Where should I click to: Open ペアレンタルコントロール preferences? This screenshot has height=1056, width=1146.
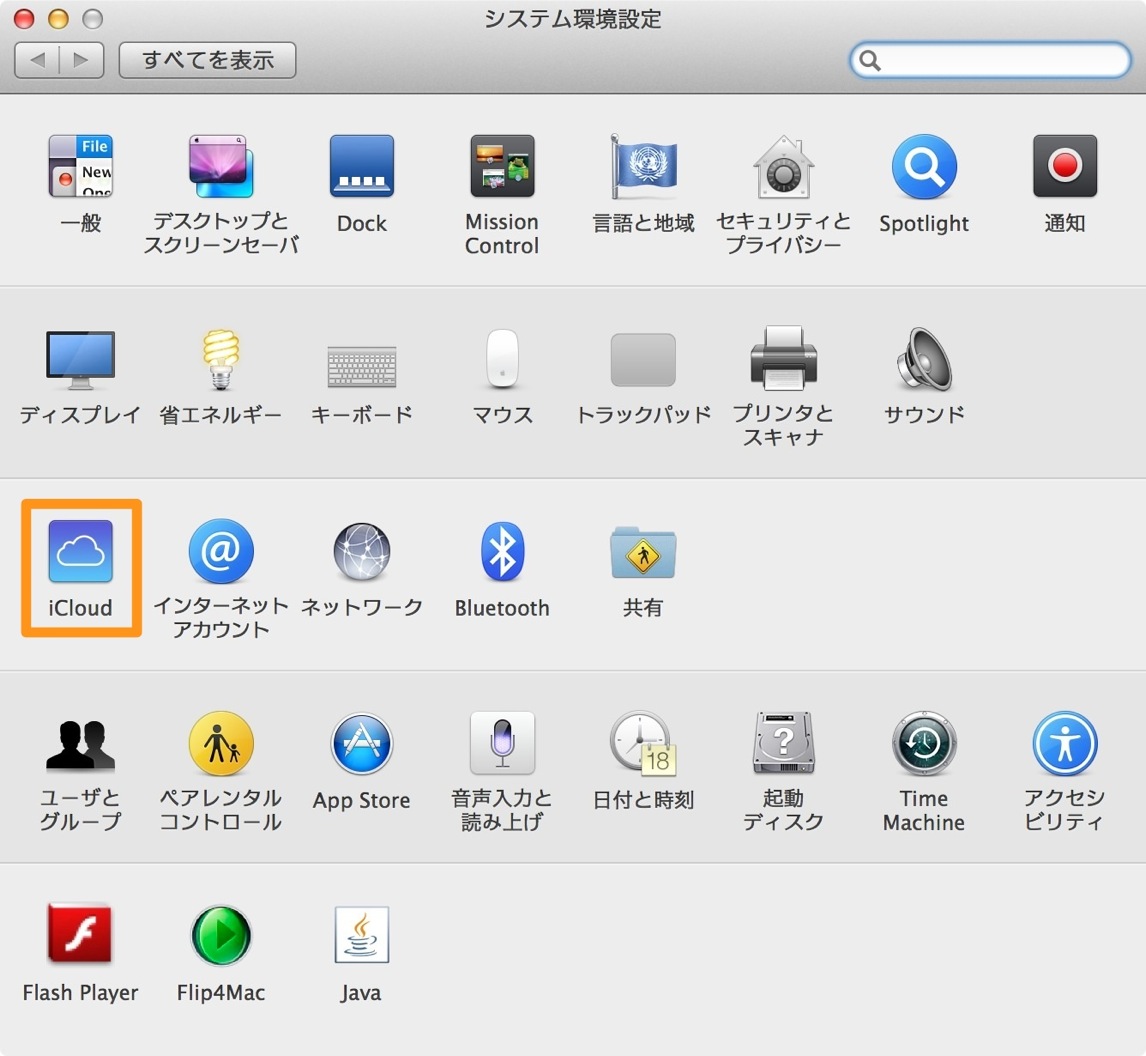click(221, 744)
